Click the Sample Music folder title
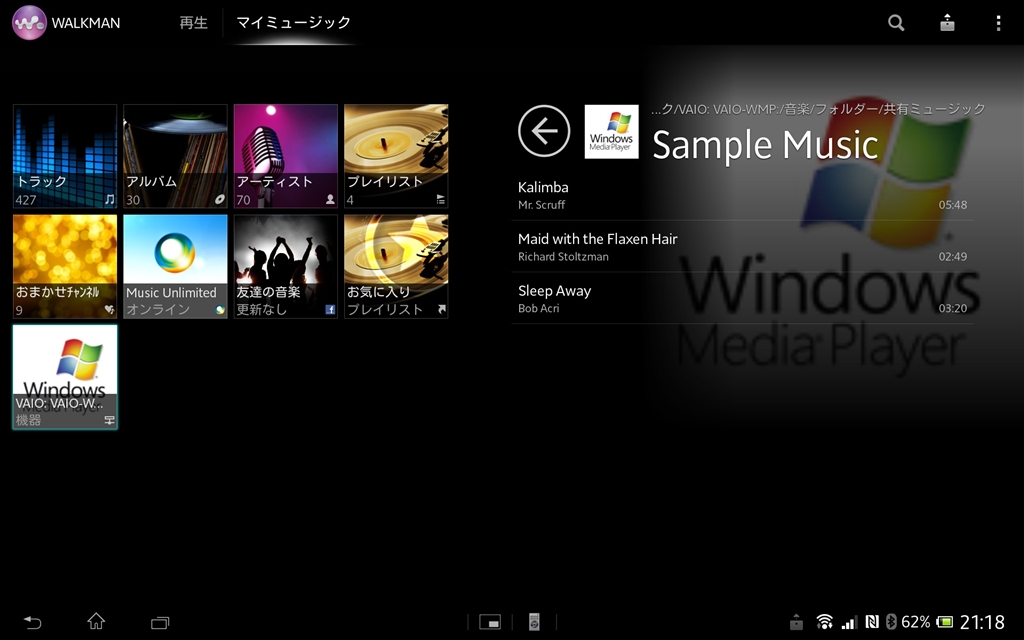This screenshot has height=640, width=1024. click(x=765, y=144)
